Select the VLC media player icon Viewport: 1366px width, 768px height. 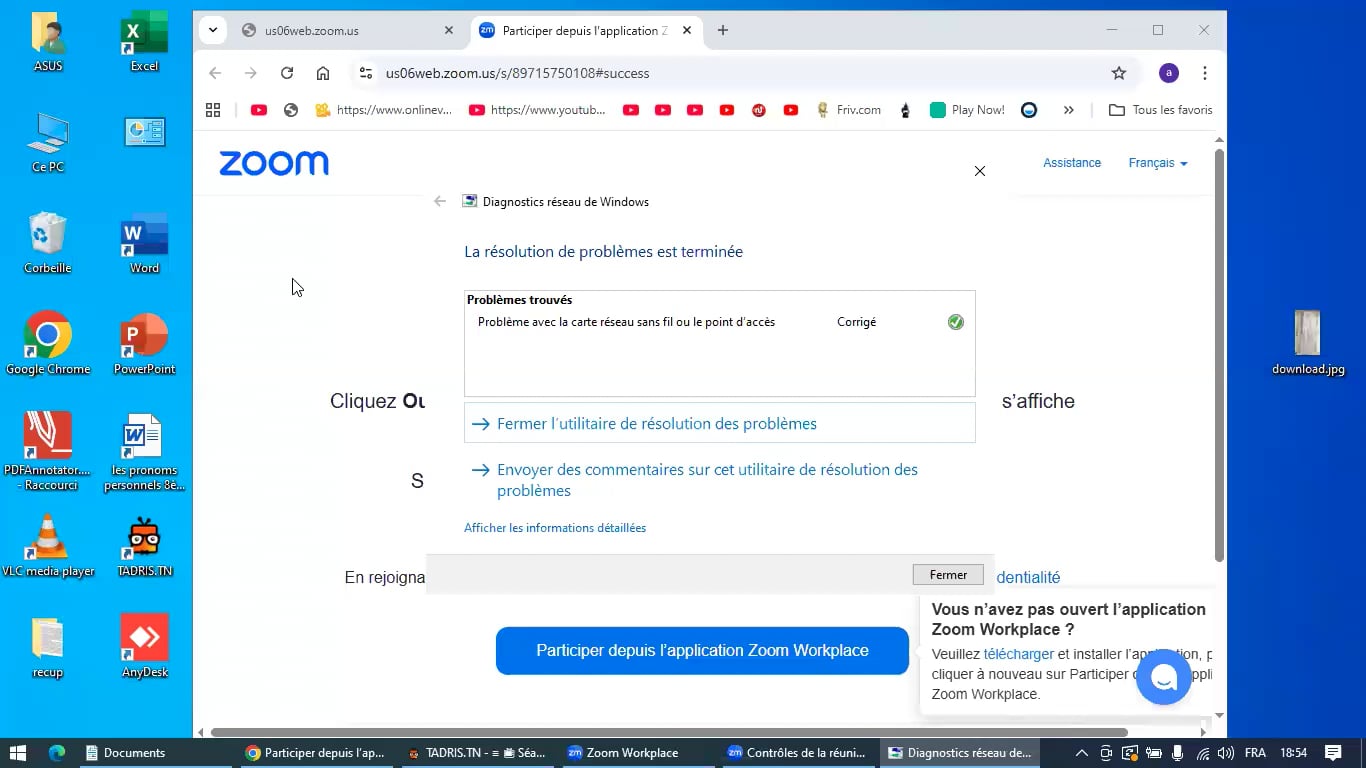point(48,547)
